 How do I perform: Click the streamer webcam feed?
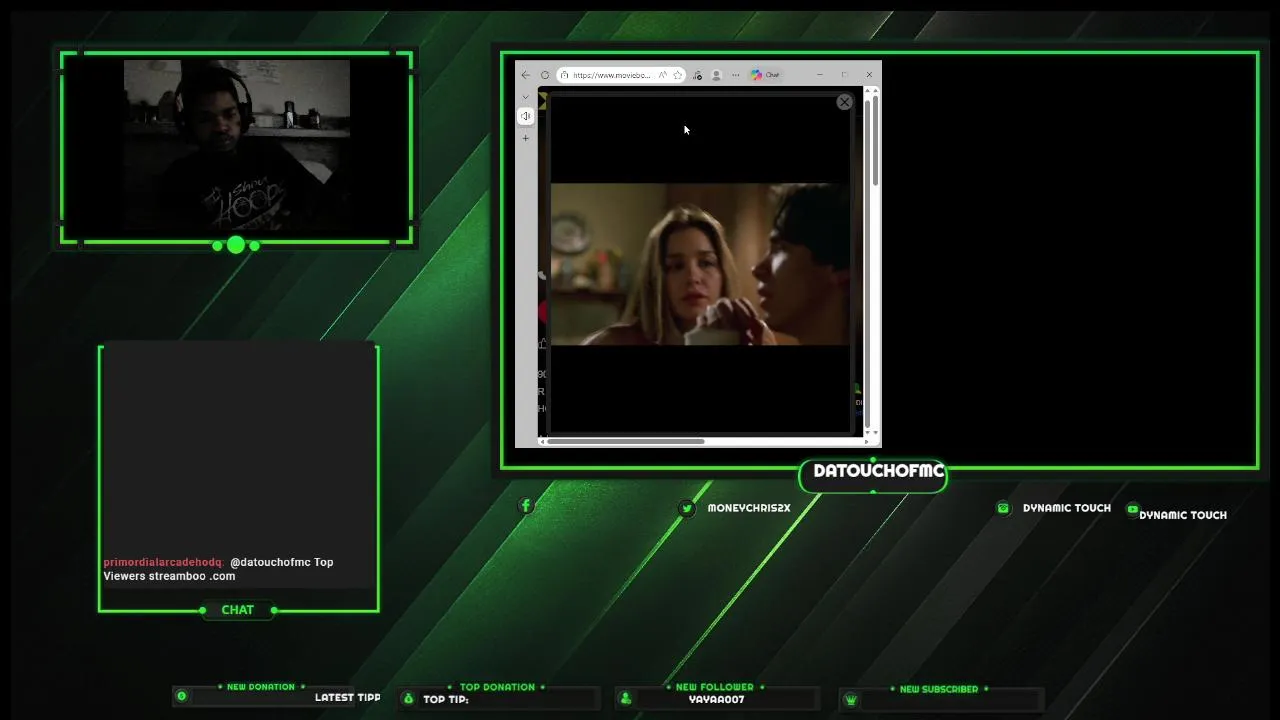237,145
